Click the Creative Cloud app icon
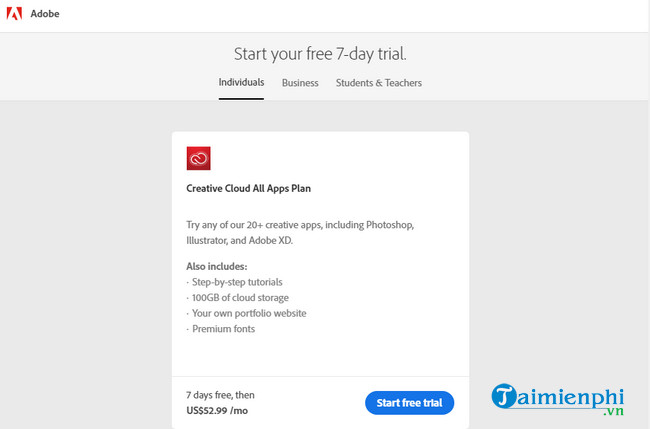 (199, 158)
